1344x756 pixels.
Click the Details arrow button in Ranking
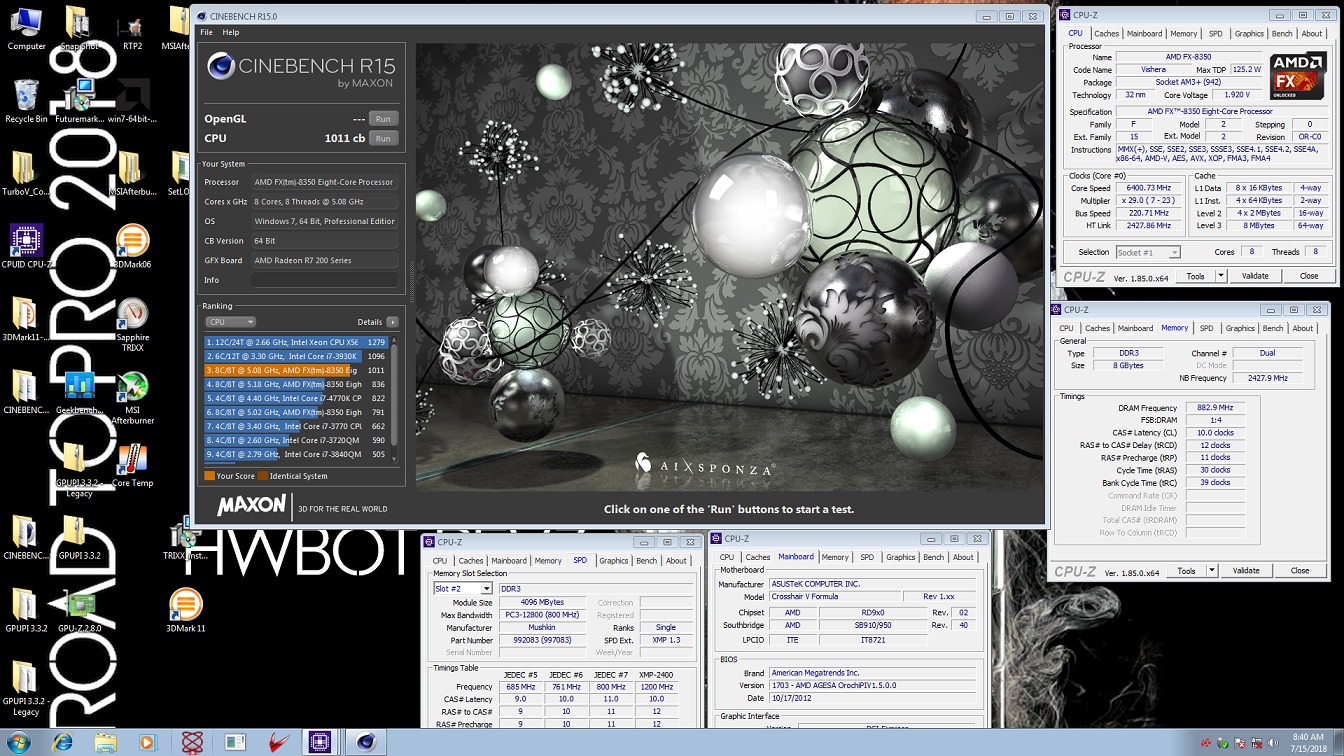tap(392, 322)
